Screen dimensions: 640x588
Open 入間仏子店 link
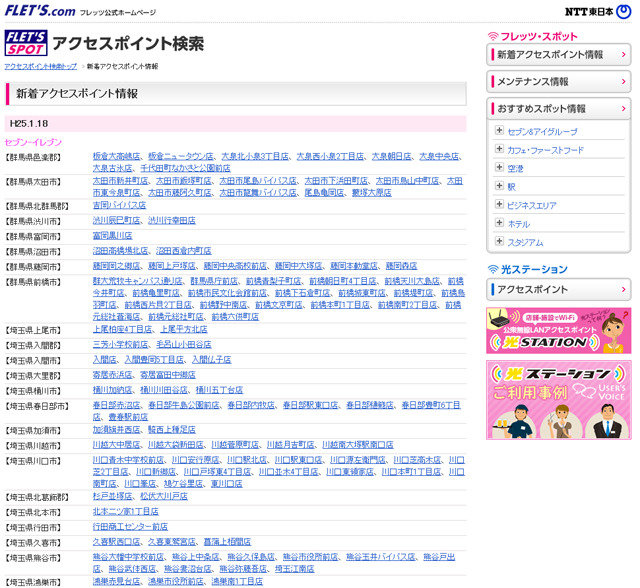(211, 360)
